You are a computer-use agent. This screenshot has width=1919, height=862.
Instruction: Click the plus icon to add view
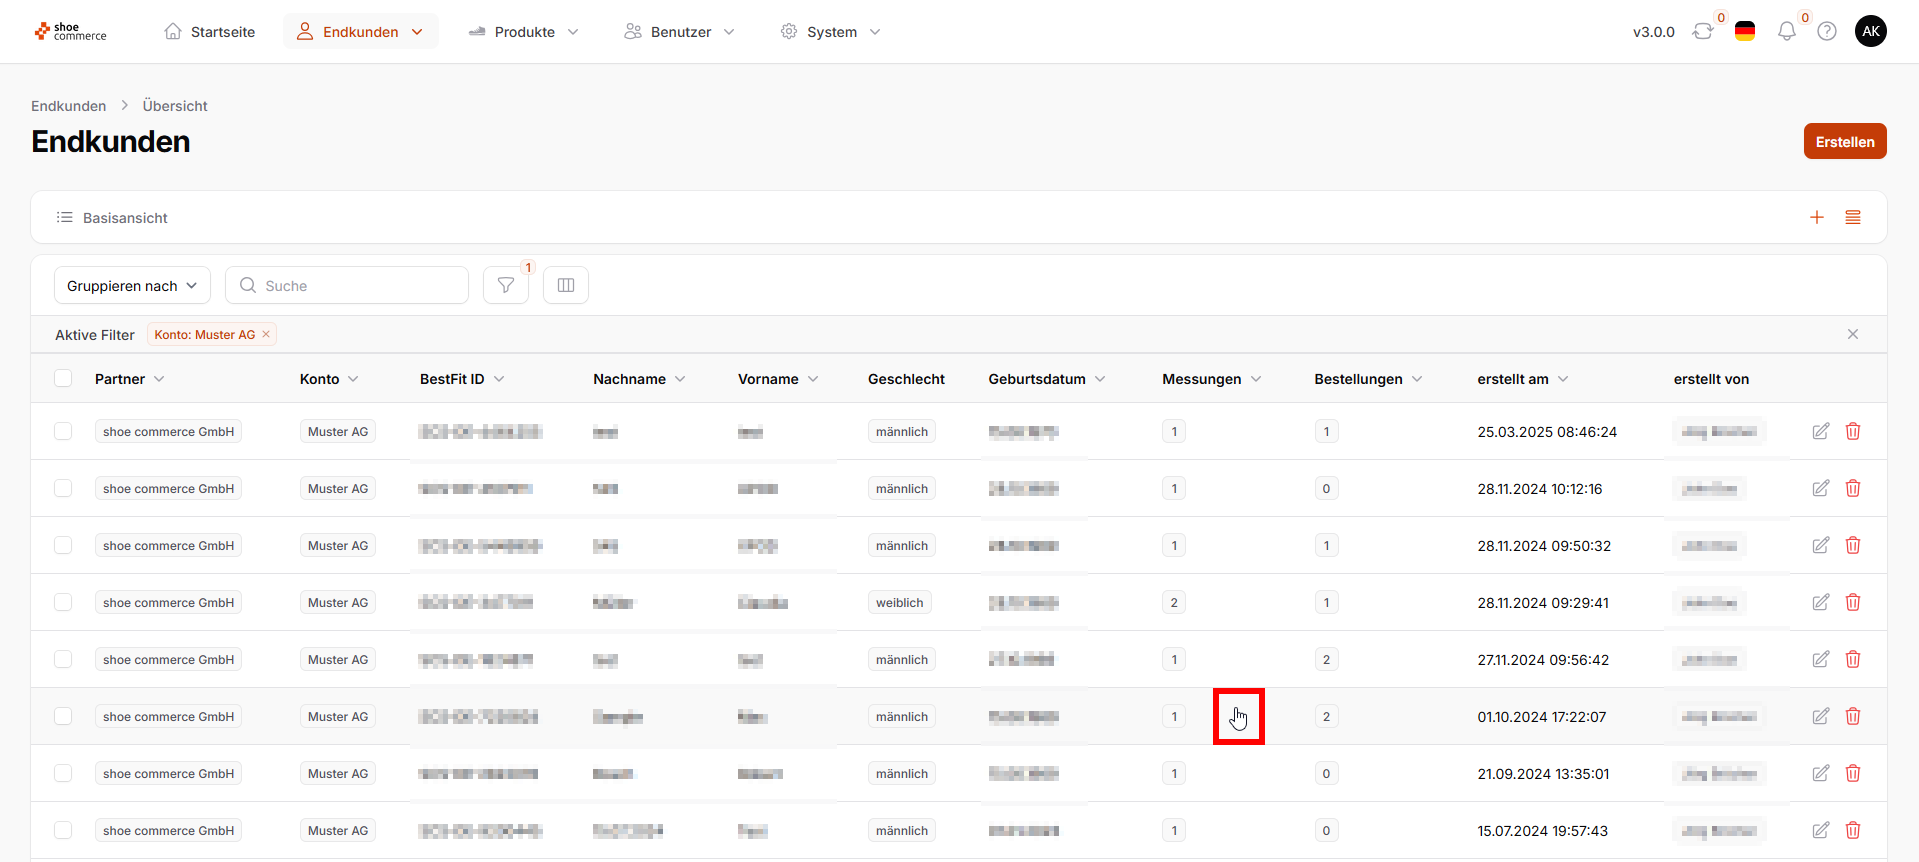1817,217
